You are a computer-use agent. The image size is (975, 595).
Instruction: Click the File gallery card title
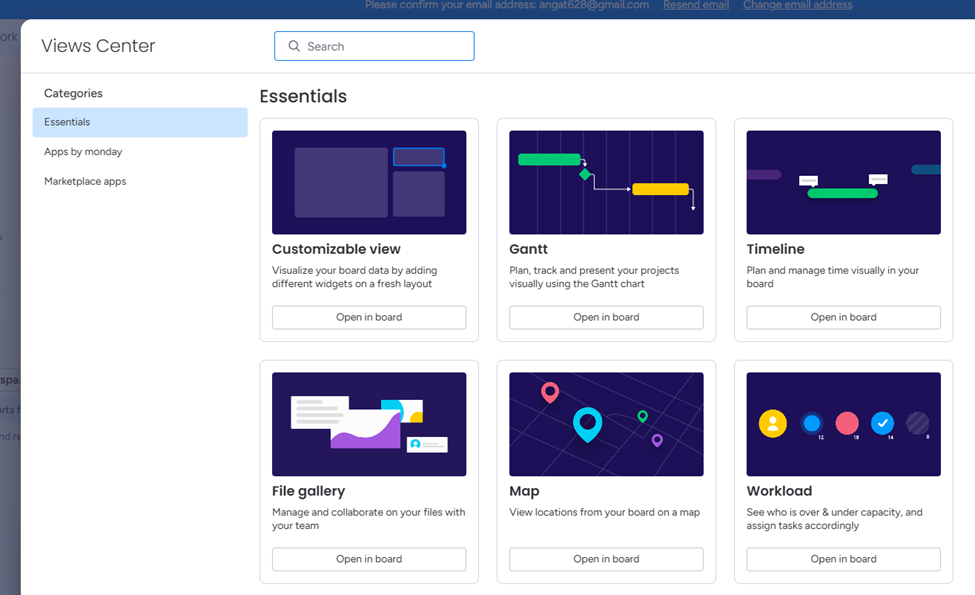coord(308,491)
